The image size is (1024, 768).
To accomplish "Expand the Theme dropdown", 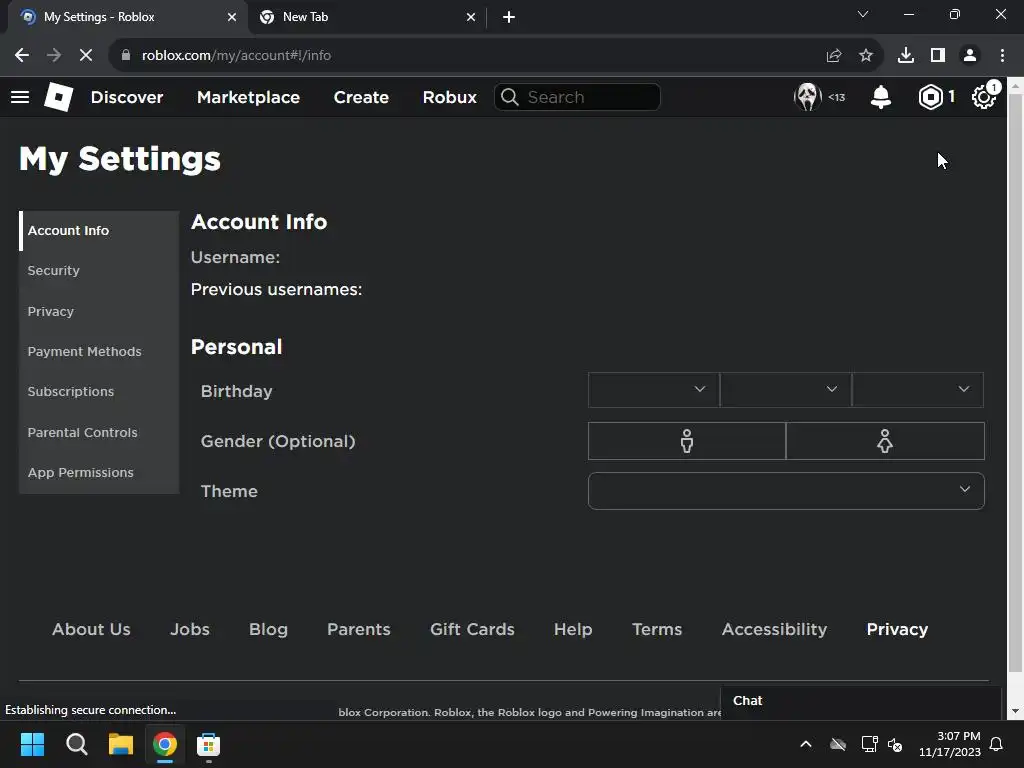I will click(786, 491).
